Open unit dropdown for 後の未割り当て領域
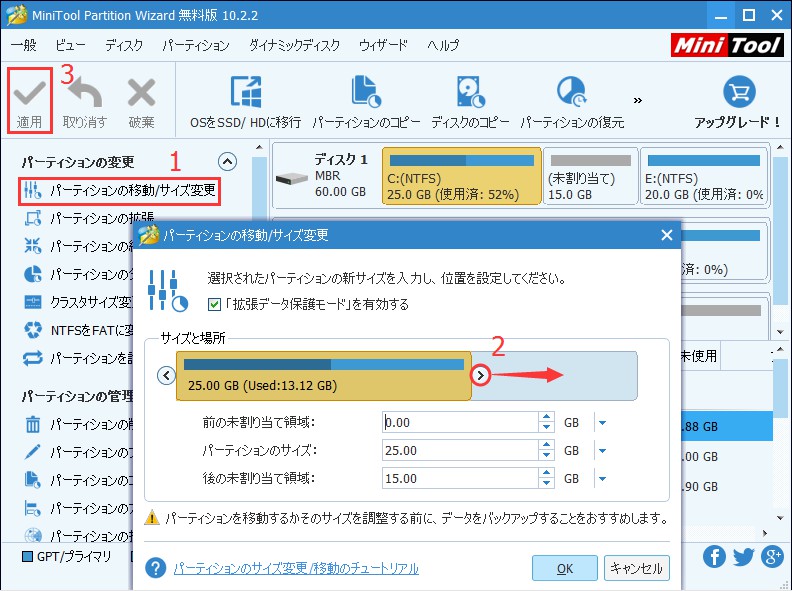The width and height of the screenshot is (792, 591). point(602,478)
